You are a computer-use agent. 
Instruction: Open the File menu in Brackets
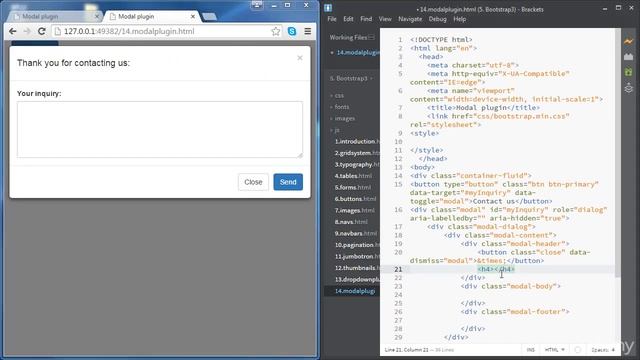click(332, 19)
